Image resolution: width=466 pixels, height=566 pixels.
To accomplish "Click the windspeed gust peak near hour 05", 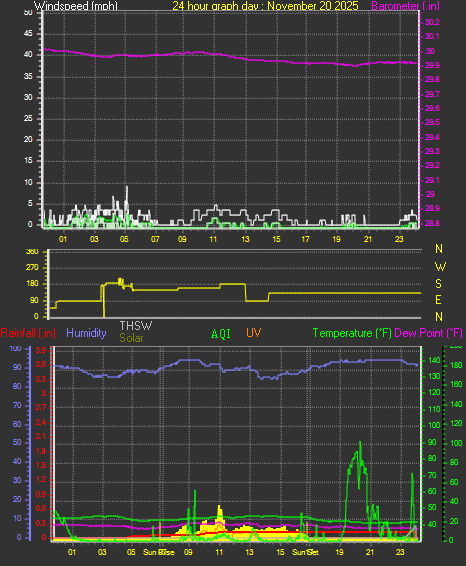I will [x=127, y=187].
